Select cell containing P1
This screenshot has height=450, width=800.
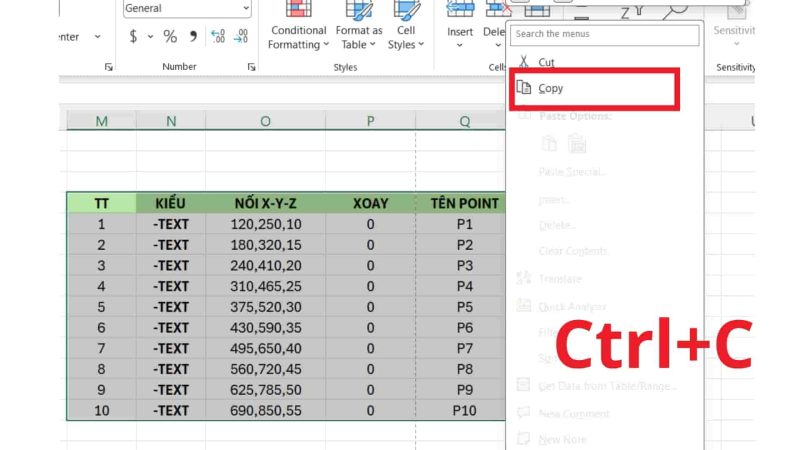[x=461, y=224]
